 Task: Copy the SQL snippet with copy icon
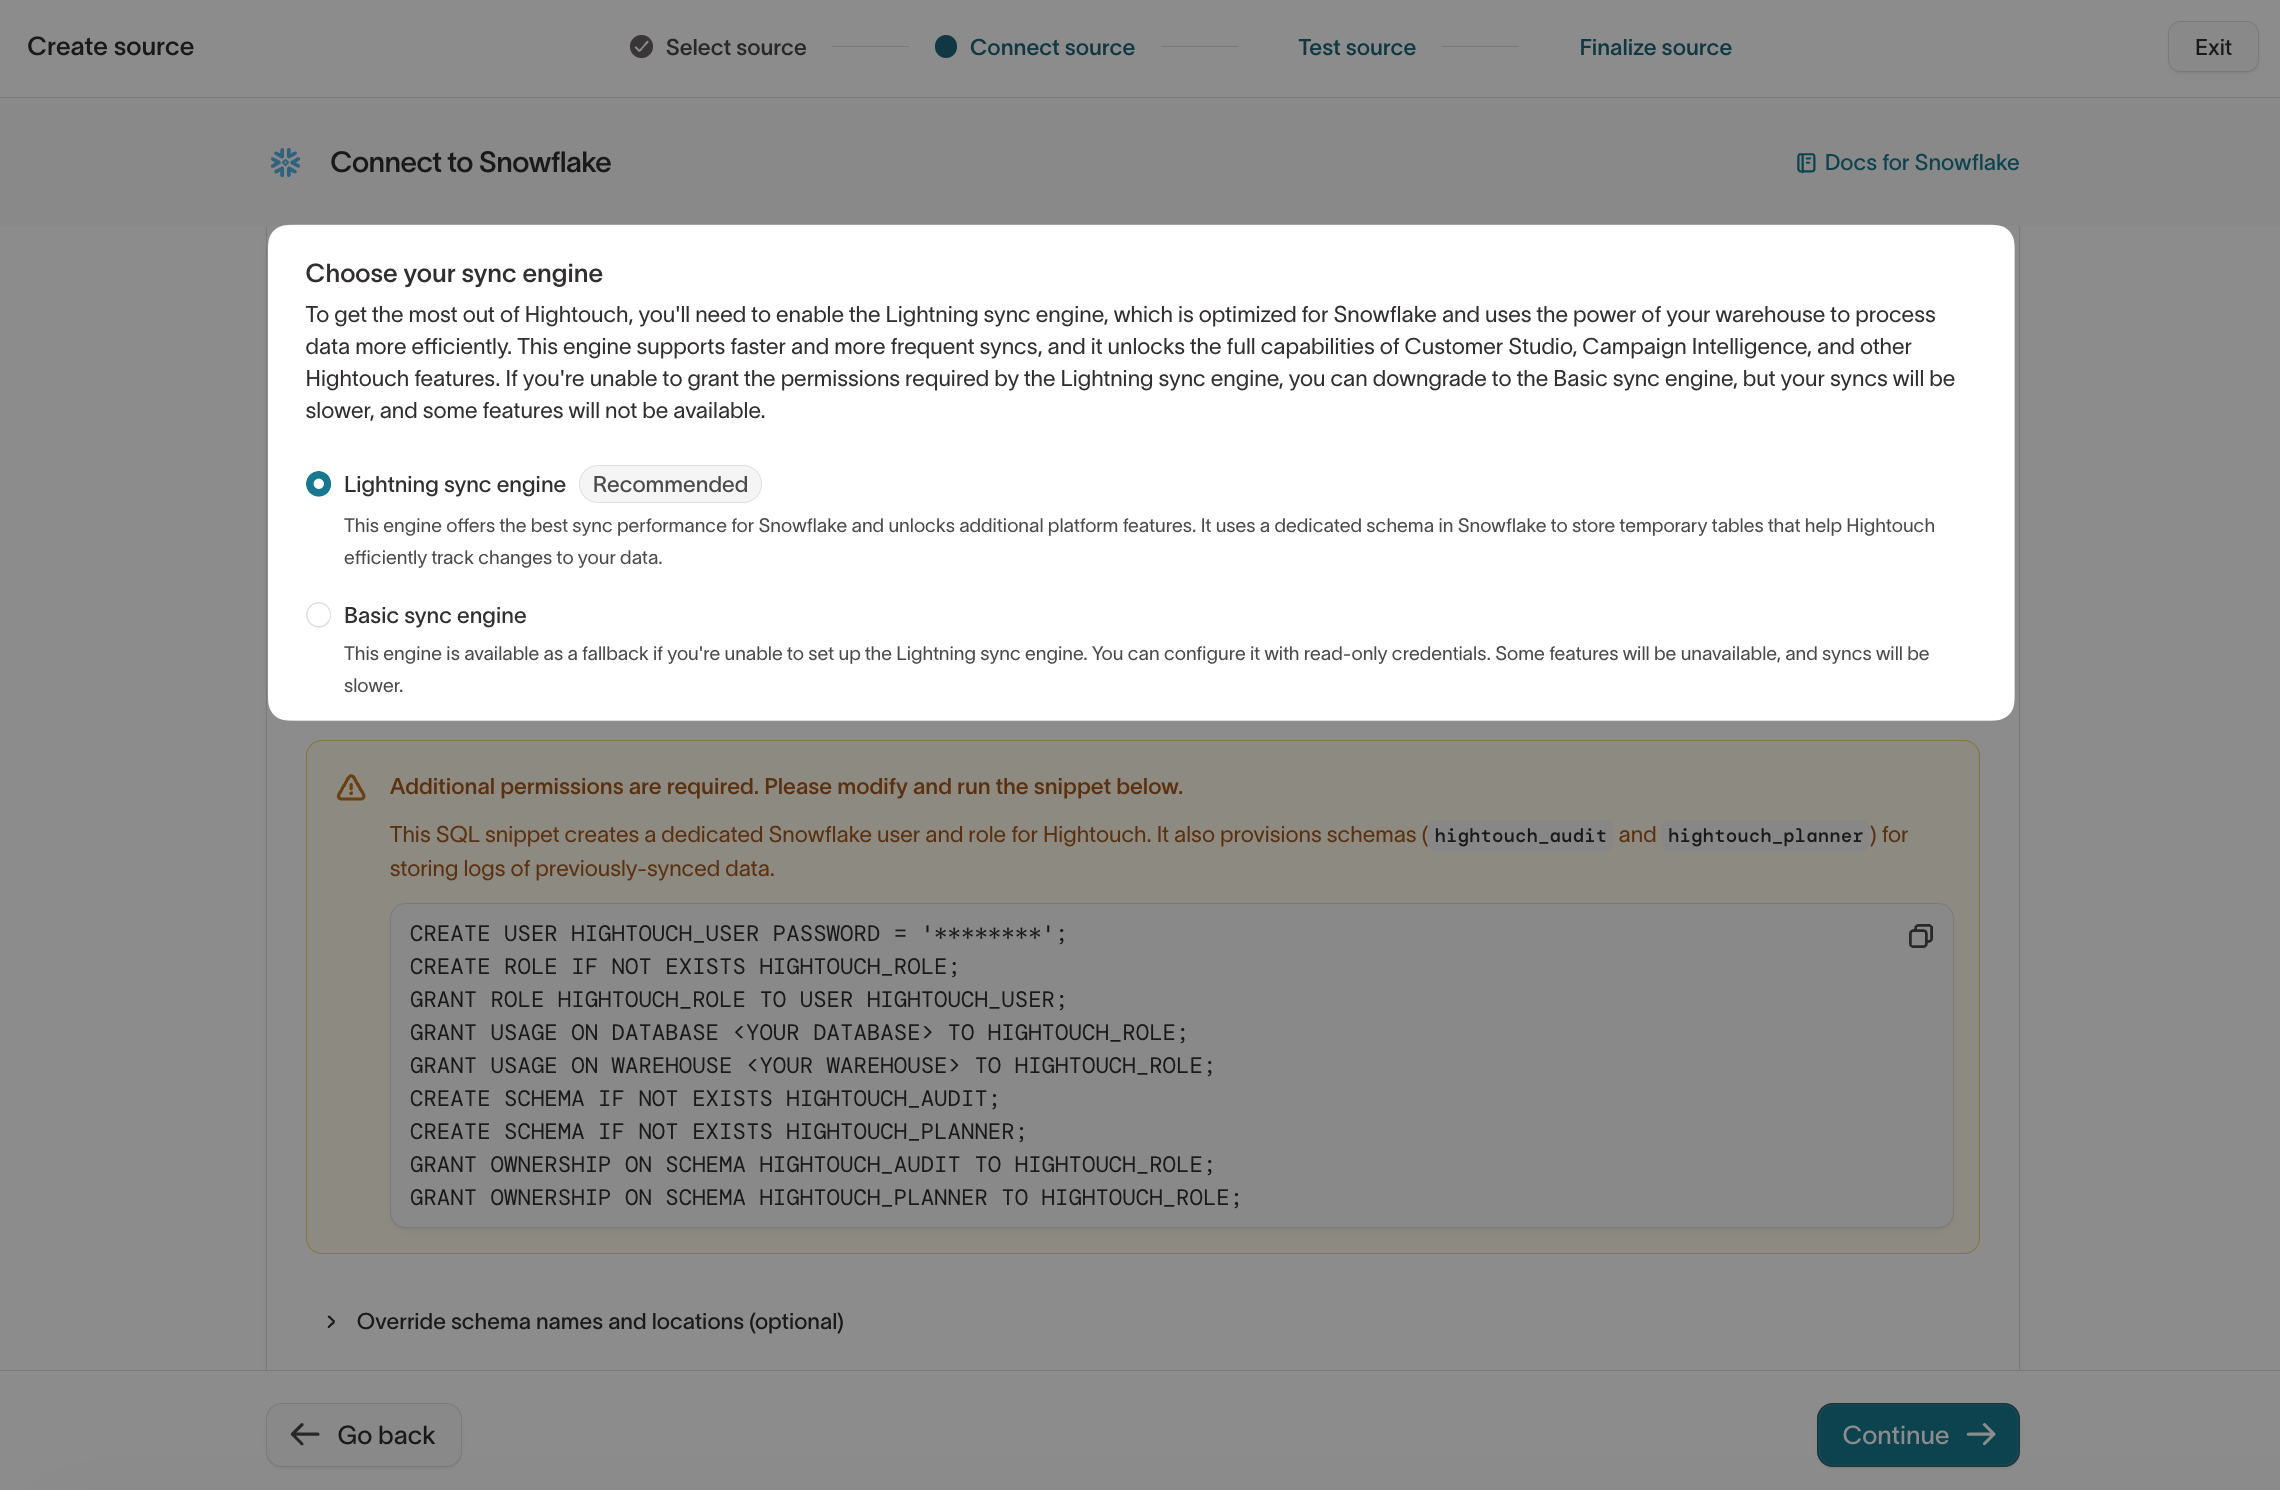1920,936
